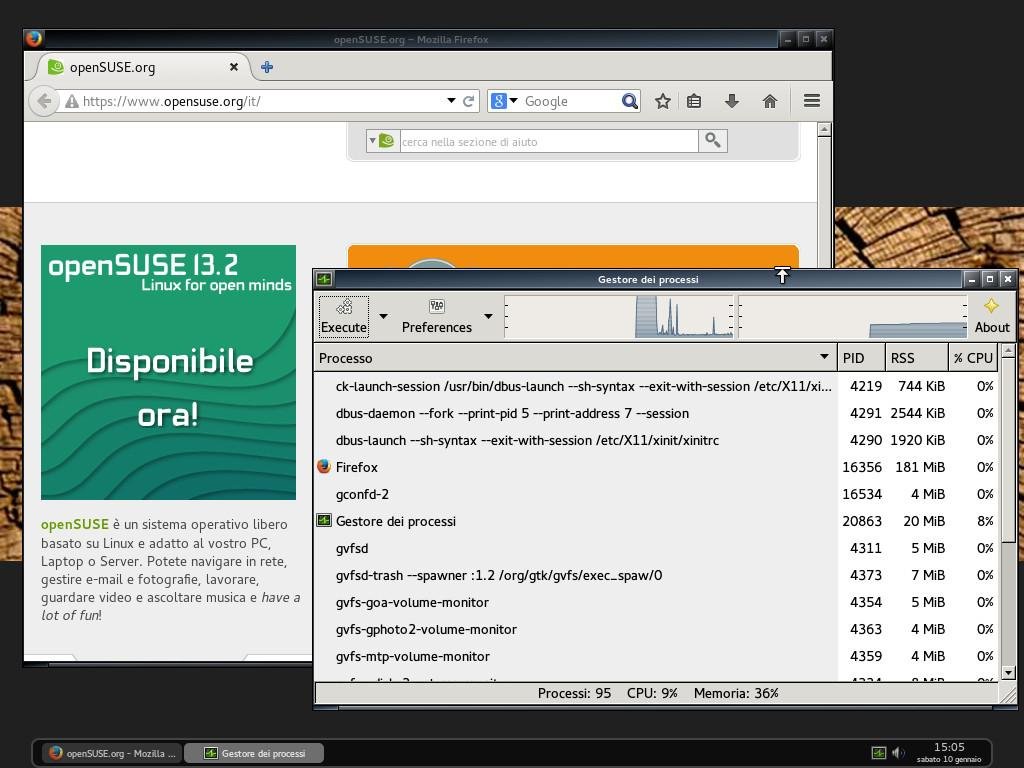Click the Firefox process icon
Screen dimensions: 1024x768
pyautogui.click(x=324, y=466)
